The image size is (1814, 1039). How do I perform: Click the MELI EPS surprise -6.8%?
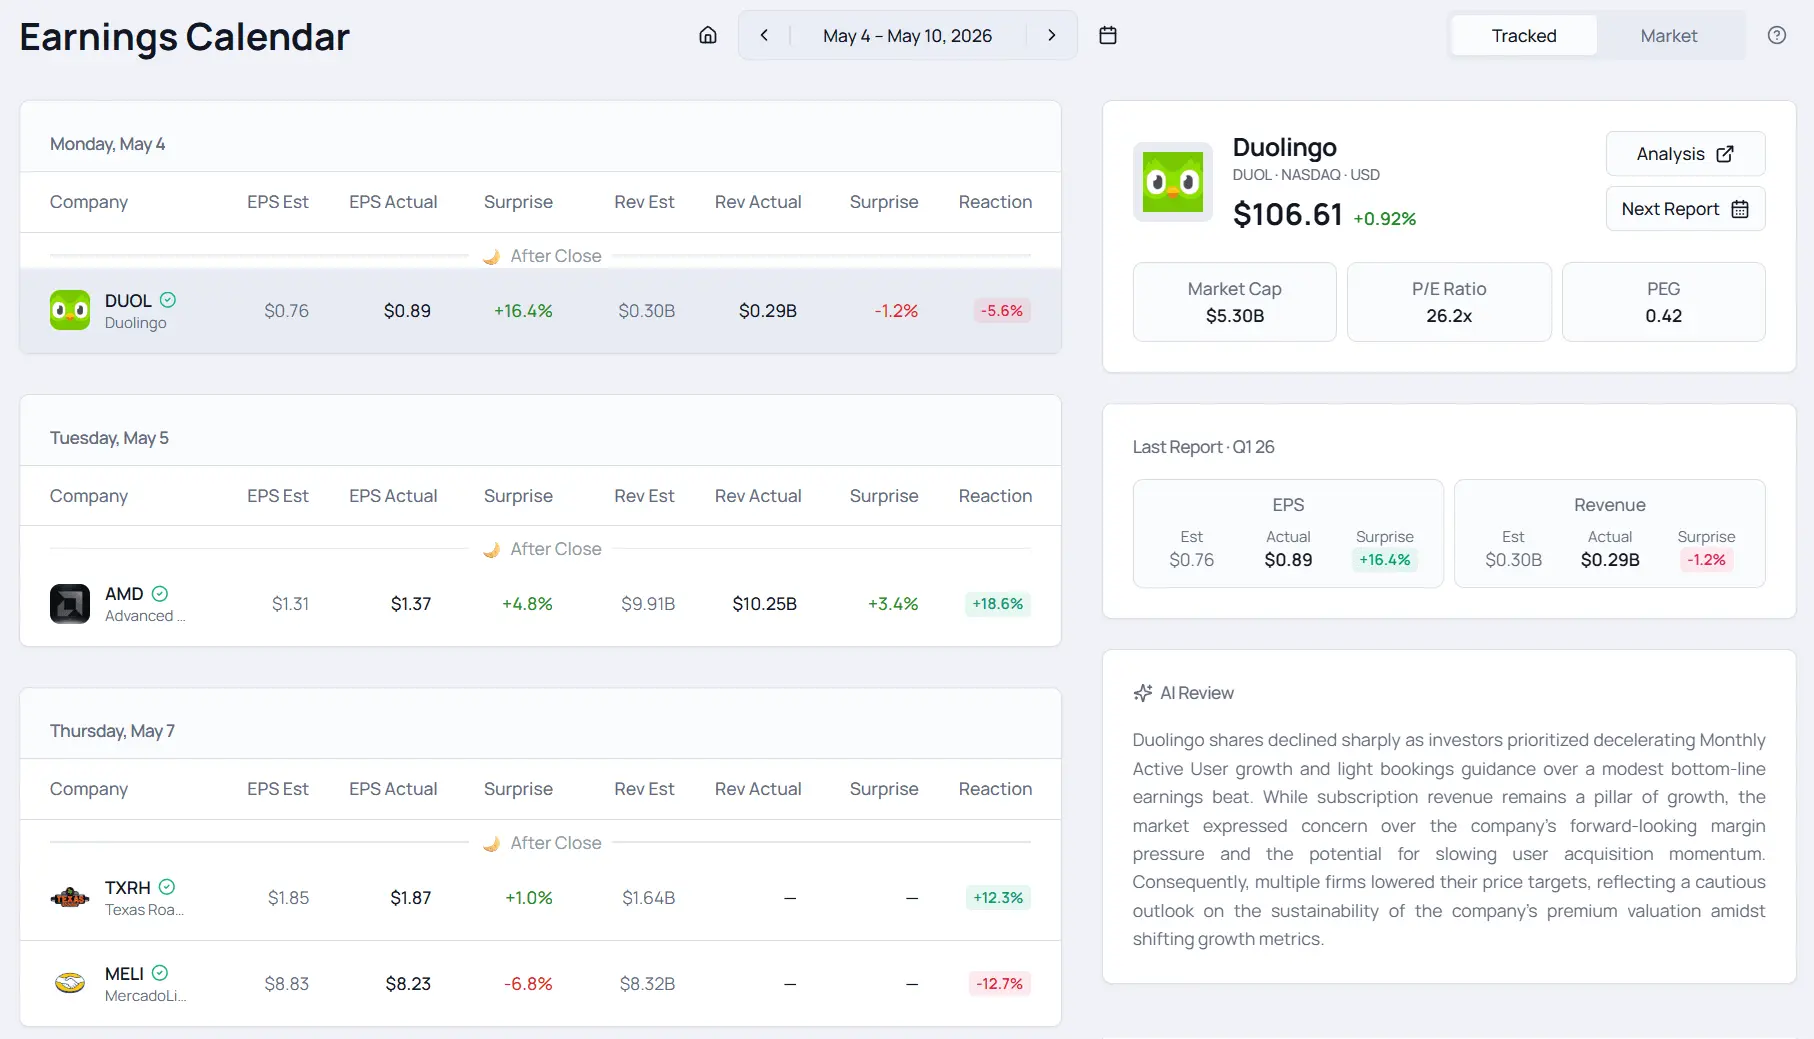tap(528, 984)
